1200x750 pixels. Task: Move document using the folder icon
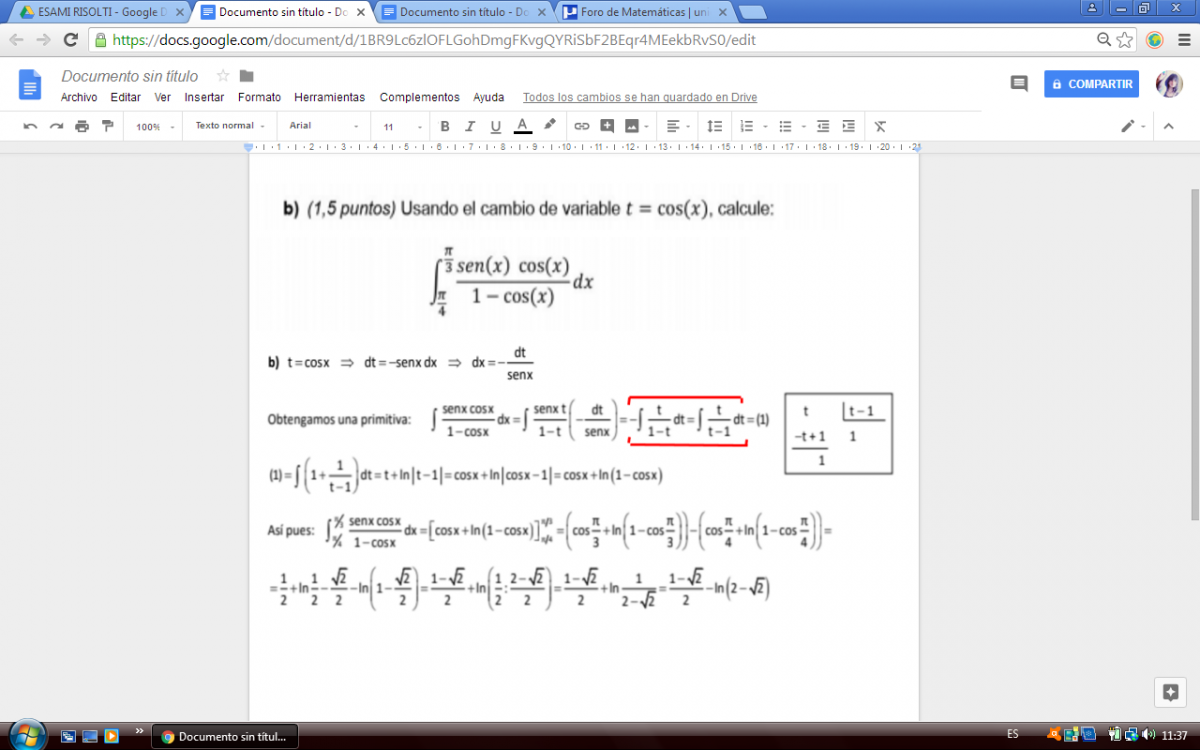247,76
